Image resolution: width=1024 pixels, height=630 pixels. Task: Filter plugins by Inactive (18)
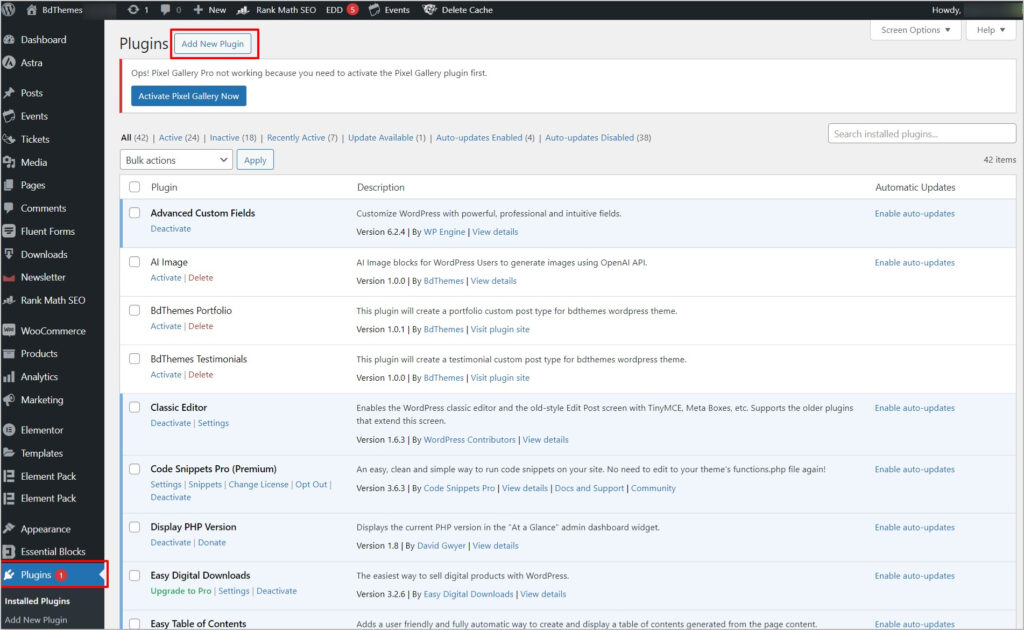click(233, 138)
